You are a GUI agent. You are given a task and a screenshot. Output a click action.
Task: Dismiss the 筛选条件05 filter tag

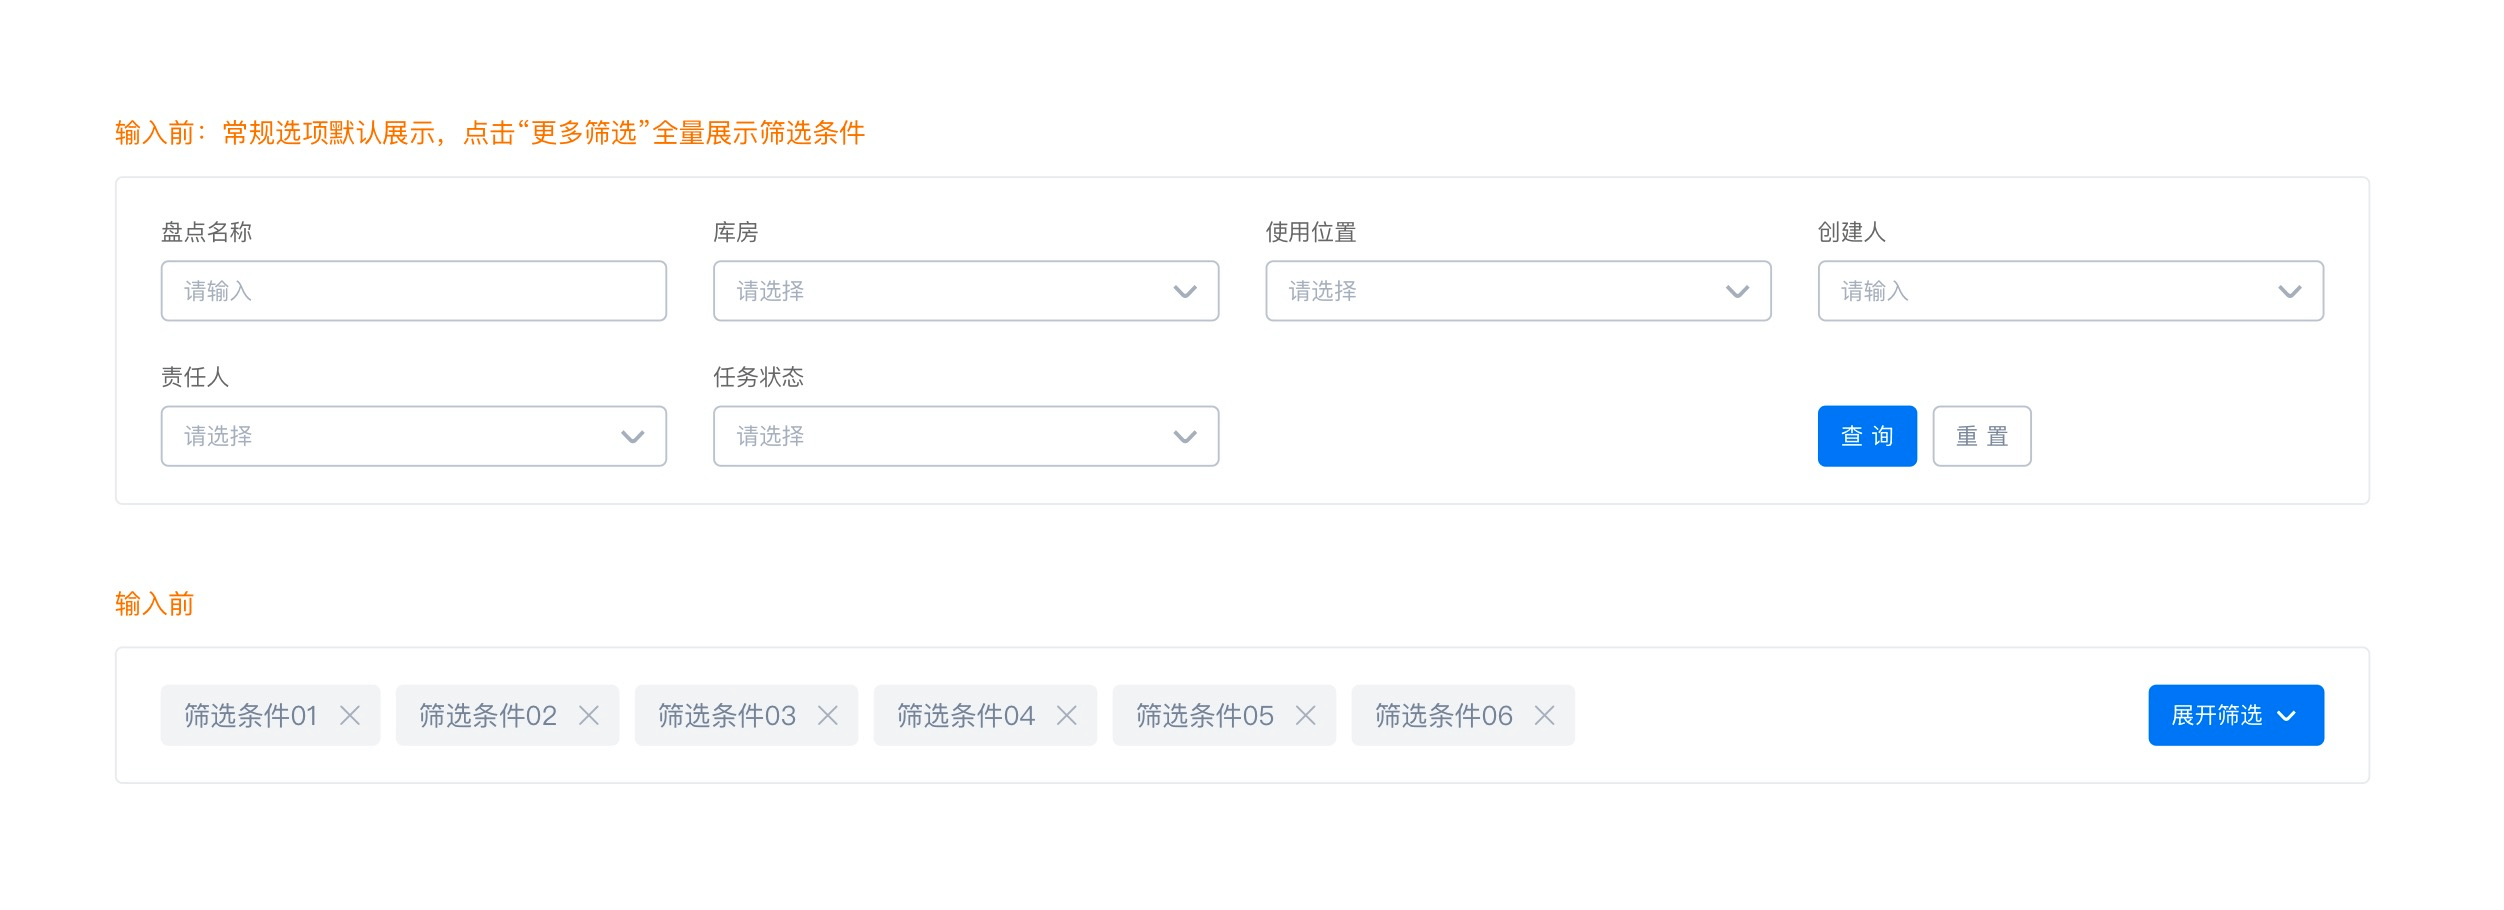click(x=1306, y=715)
